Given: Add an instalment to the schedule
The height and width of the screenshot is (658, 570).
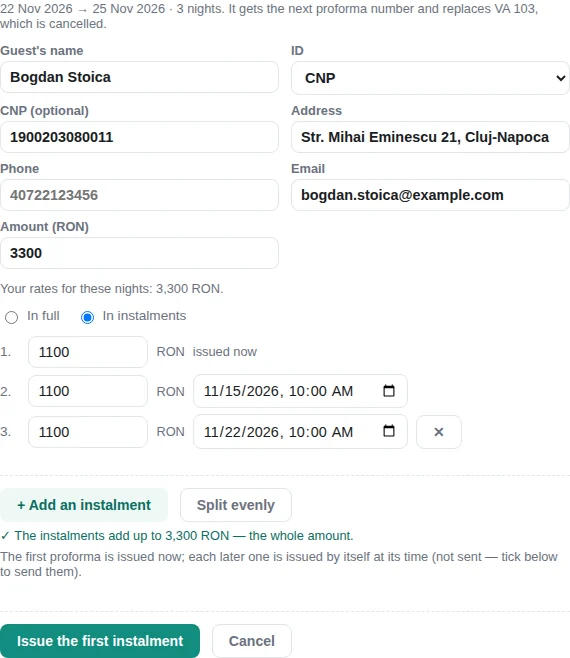Looking at the screenshot, I should click(x=84, y=505).
